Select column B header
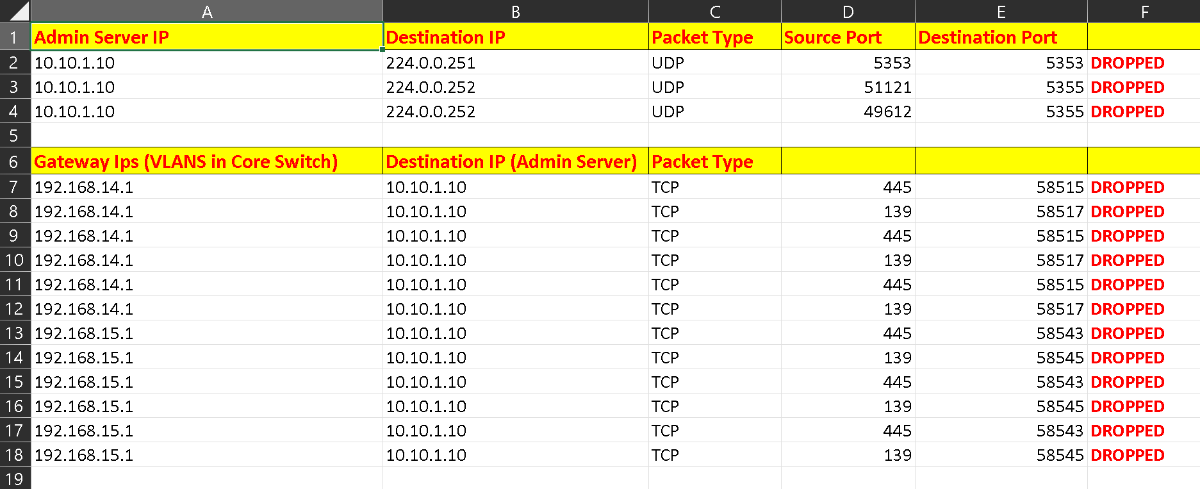Screen dimensions: 1200x489 tap(515, 11)
